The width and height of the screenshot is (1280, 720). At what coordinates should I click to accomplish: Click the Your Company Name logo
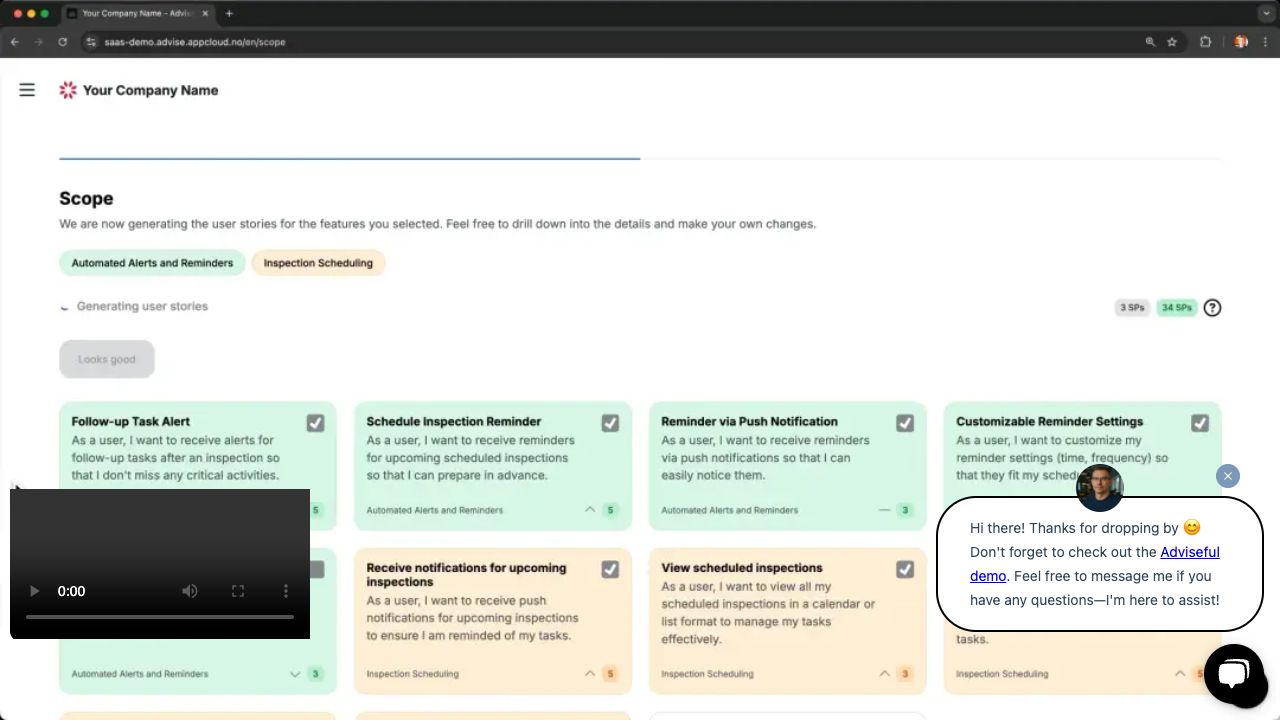(x=138, y=90)
